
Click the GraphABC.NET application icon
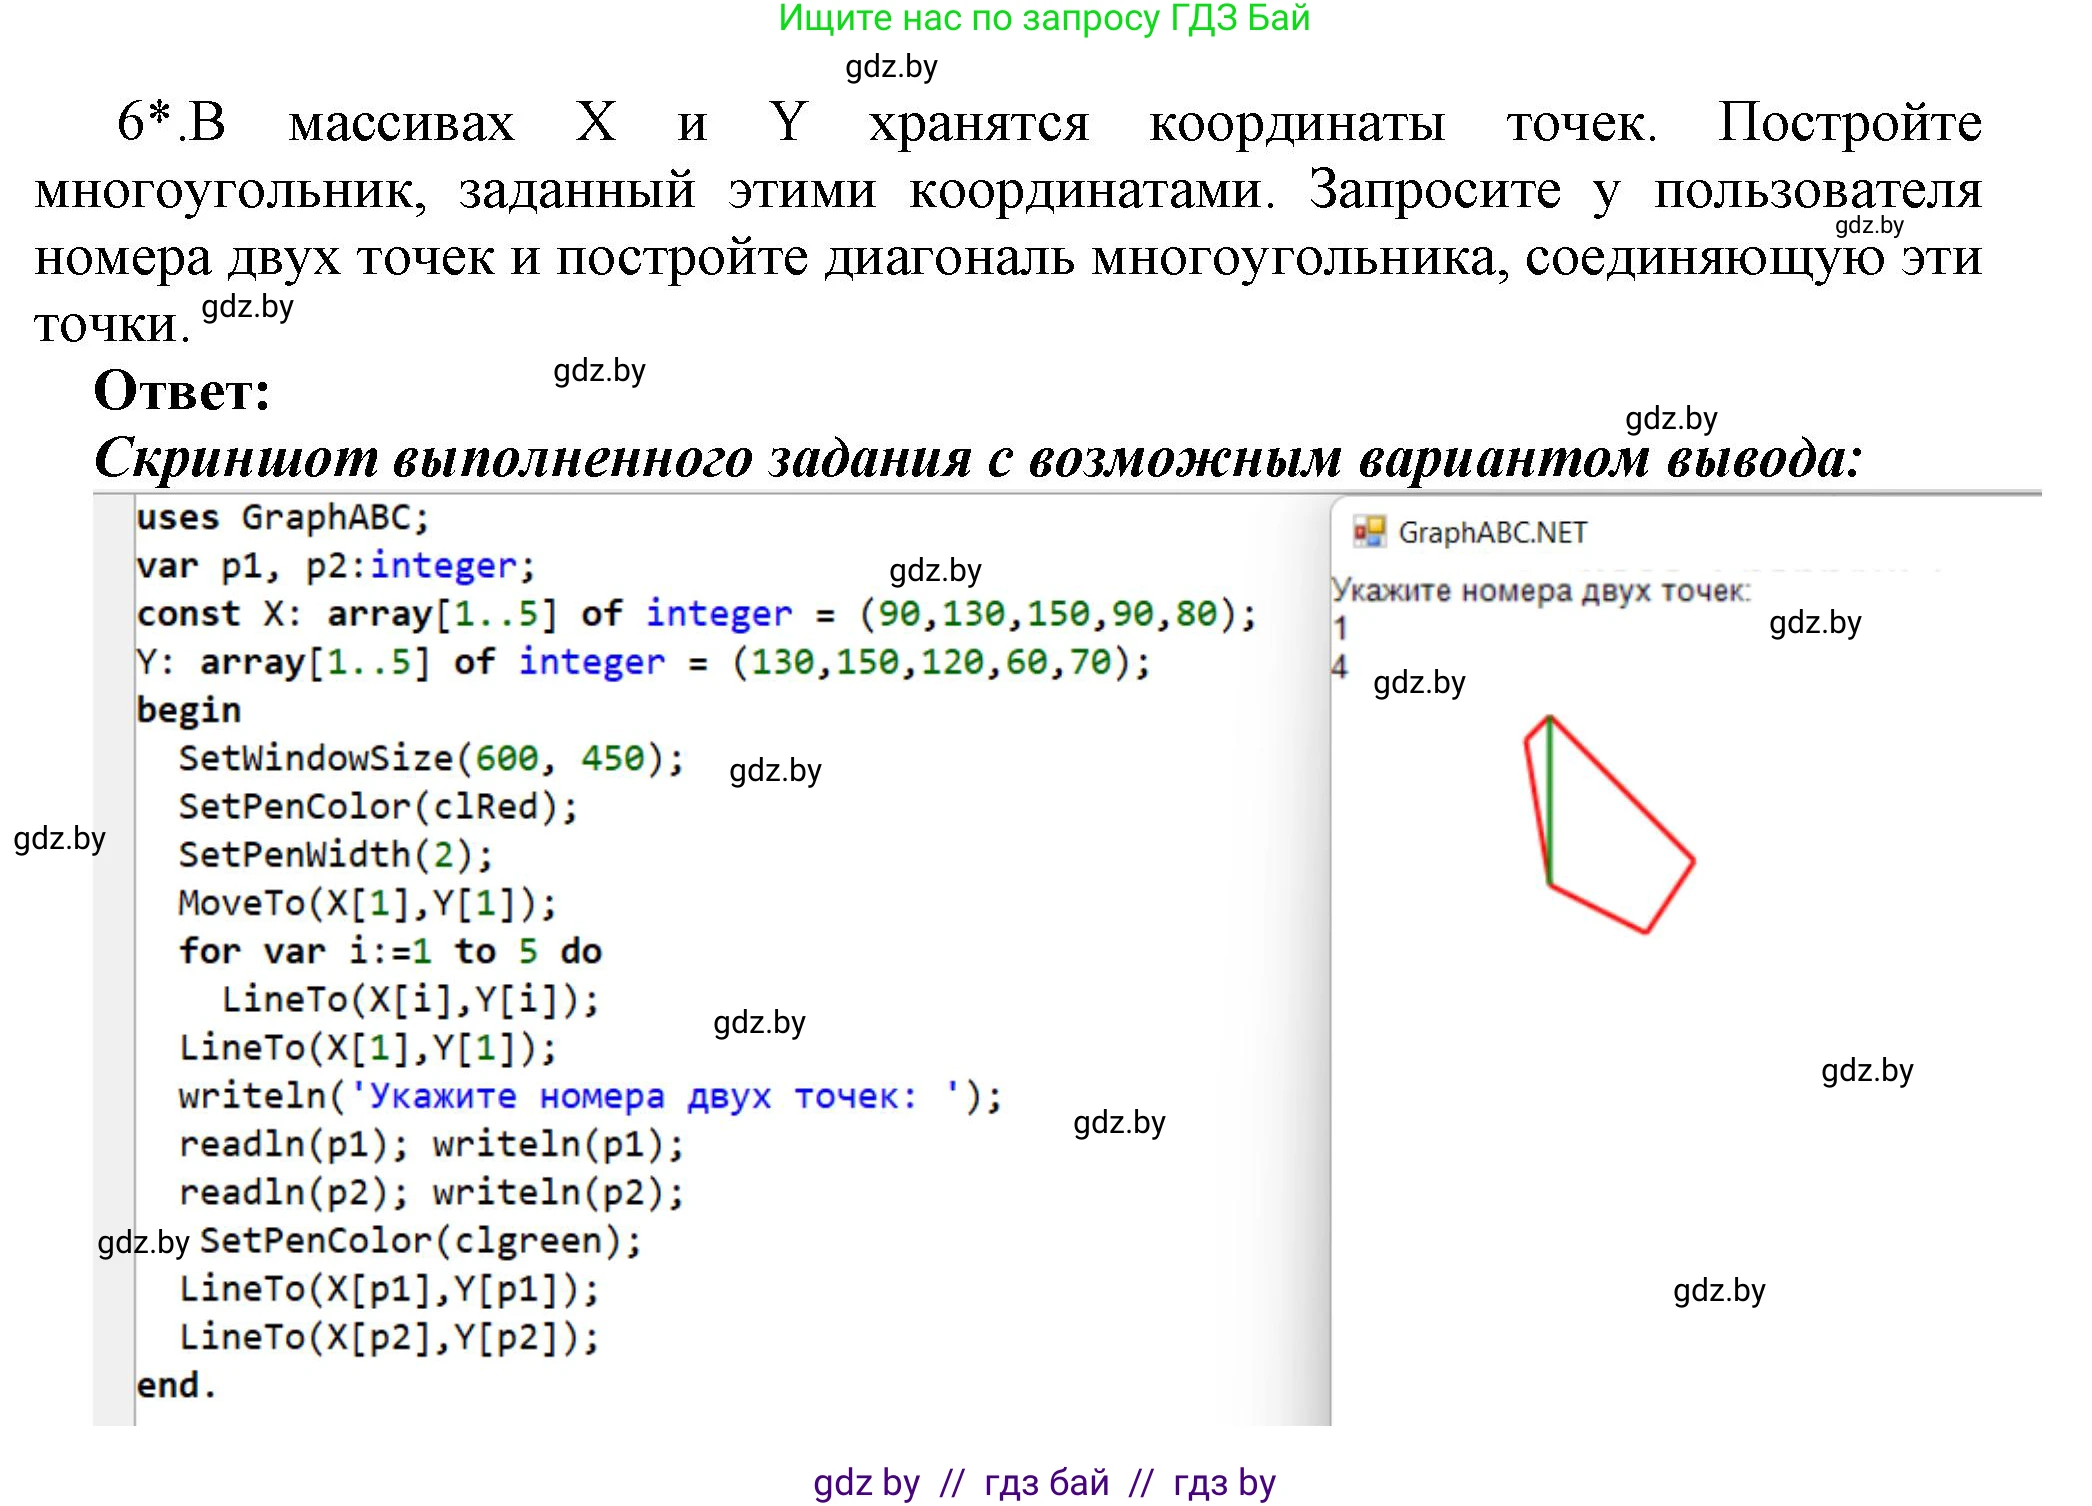pos(1372,530)
